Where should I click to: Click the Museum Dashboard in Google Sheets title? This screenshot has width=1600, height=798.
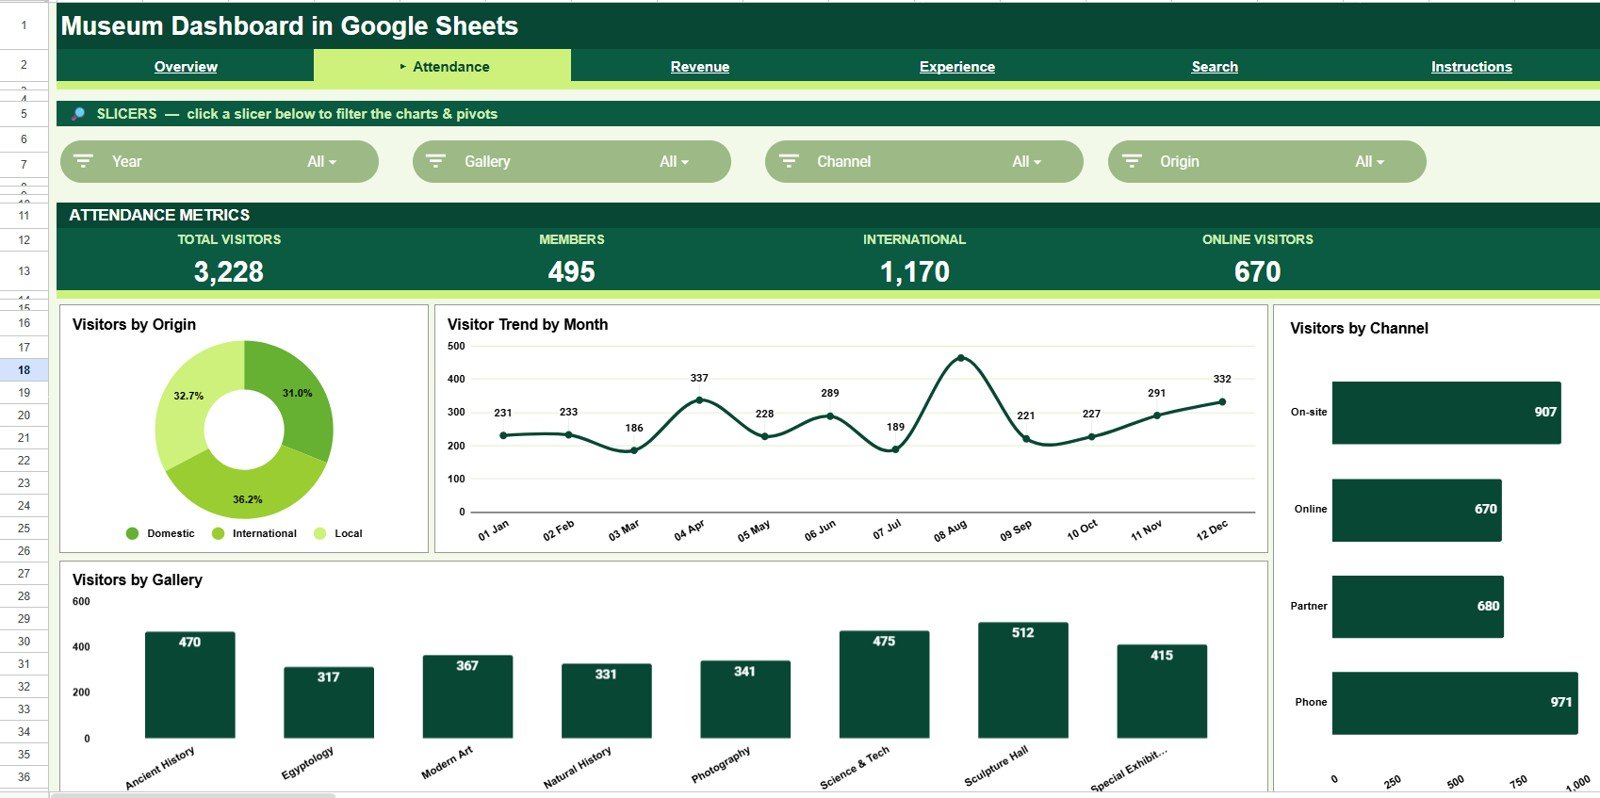290,26
